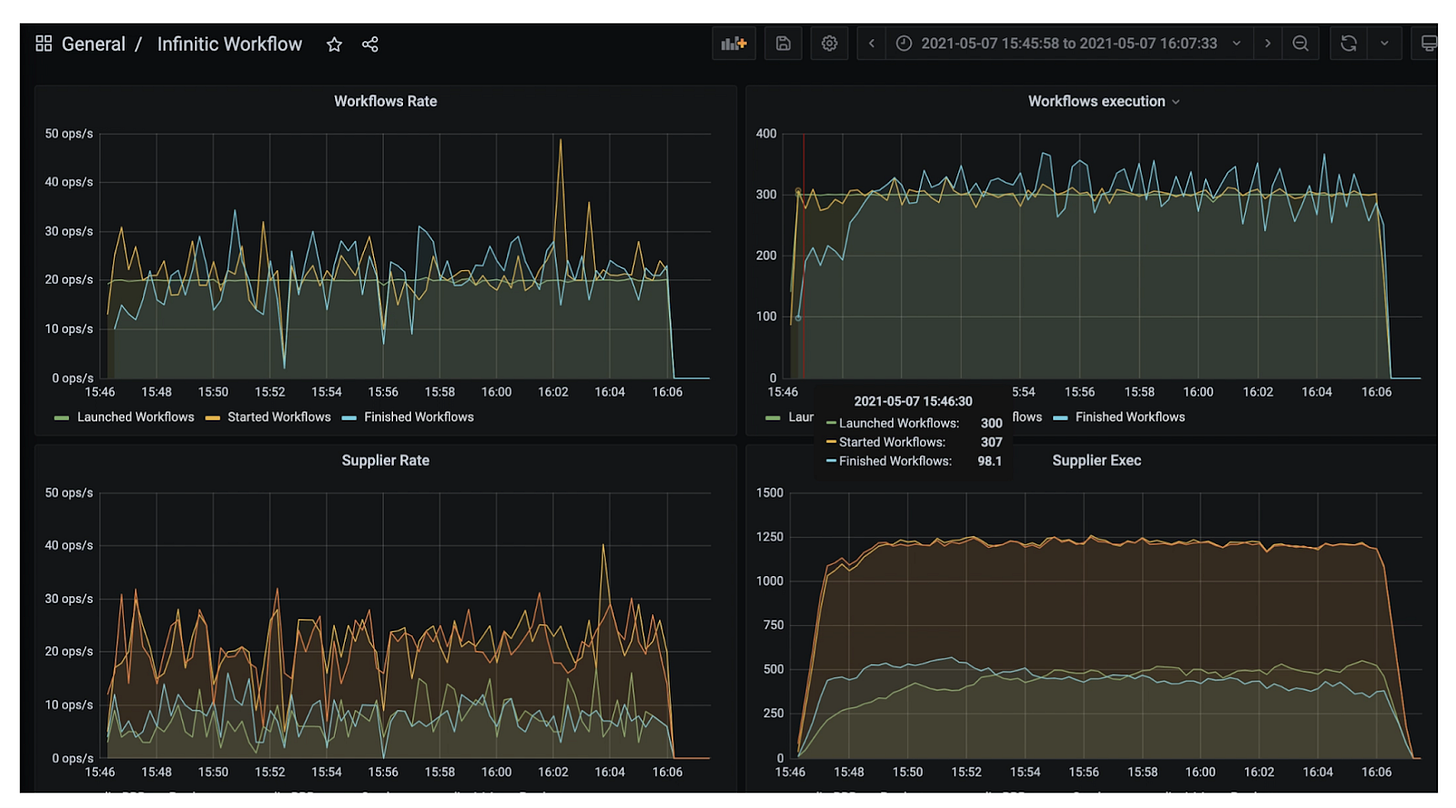Click the share dashboard icon
1456x808 pixels.
click(x=370, y=44)
